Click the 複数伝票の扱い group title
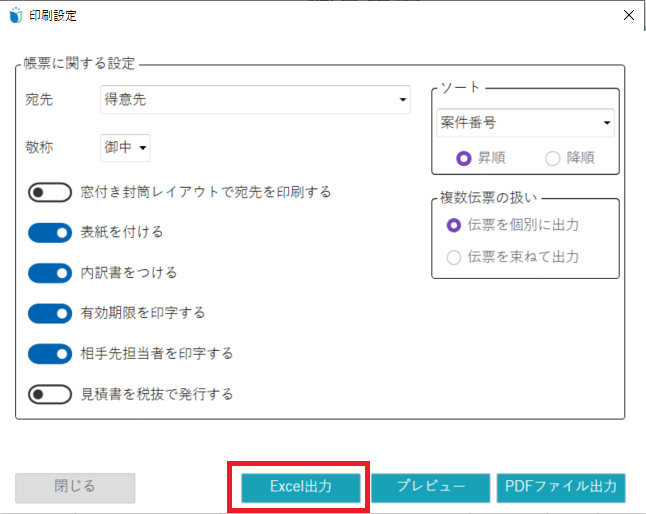This screenshot has height=514, width=646. point(489,198)
